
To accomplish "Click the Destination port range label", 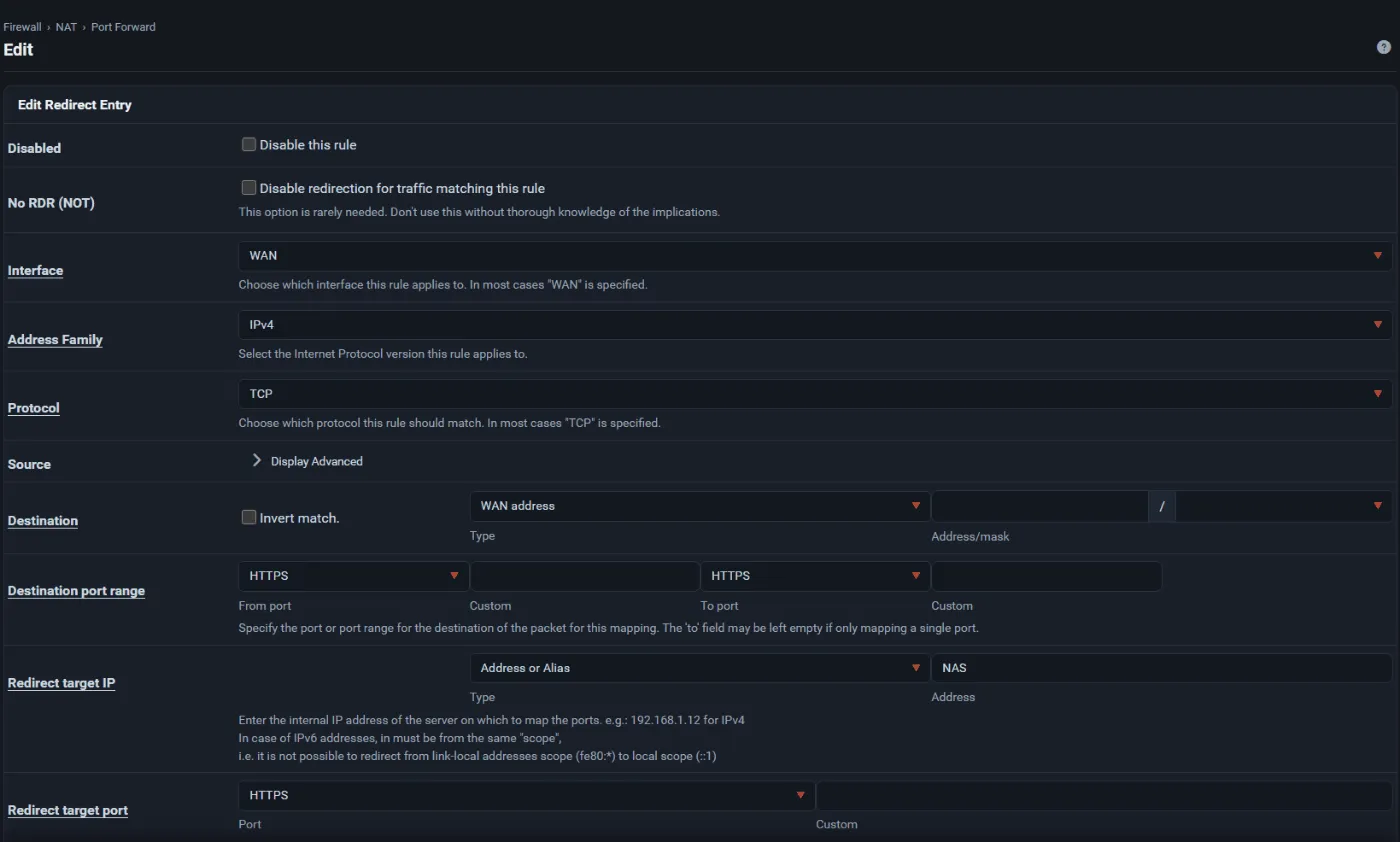I will tap(76, 591).
